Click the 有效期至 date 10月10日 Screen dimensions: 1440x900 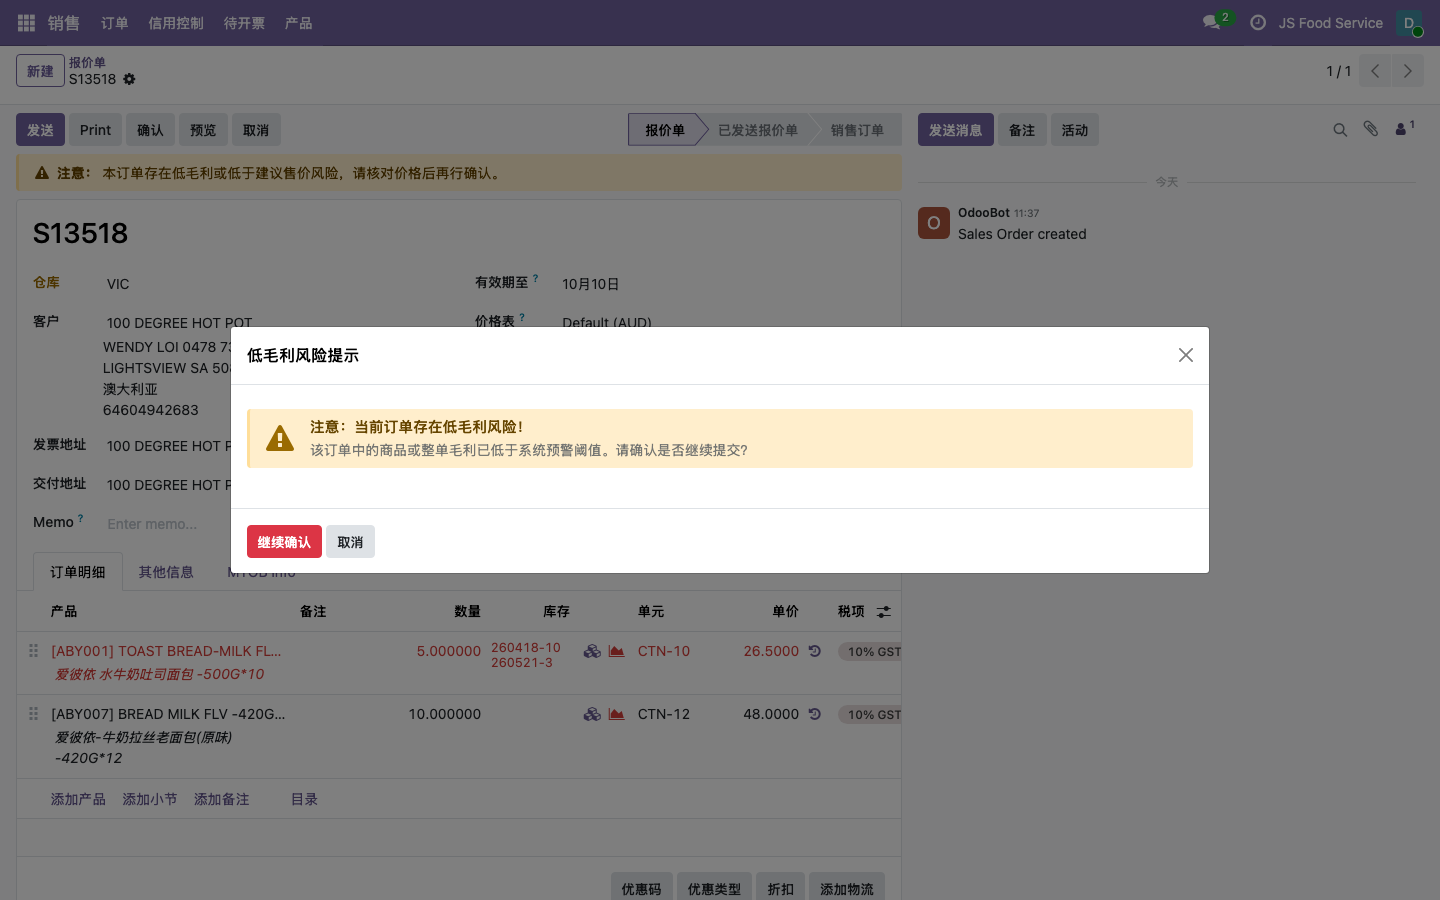tap(591, 284)
